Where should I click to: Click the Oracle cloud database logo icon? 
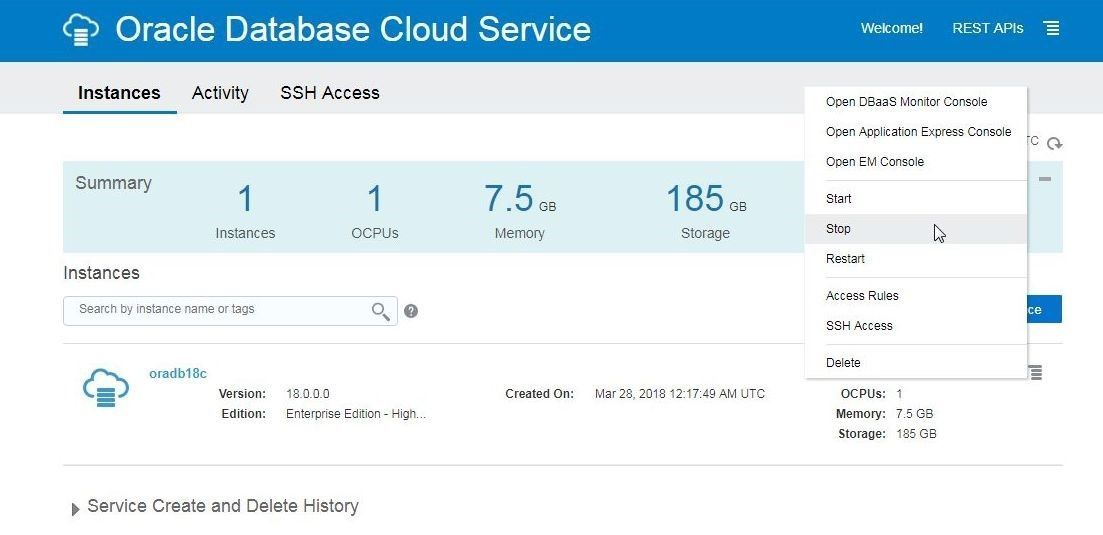click(81, 30)
